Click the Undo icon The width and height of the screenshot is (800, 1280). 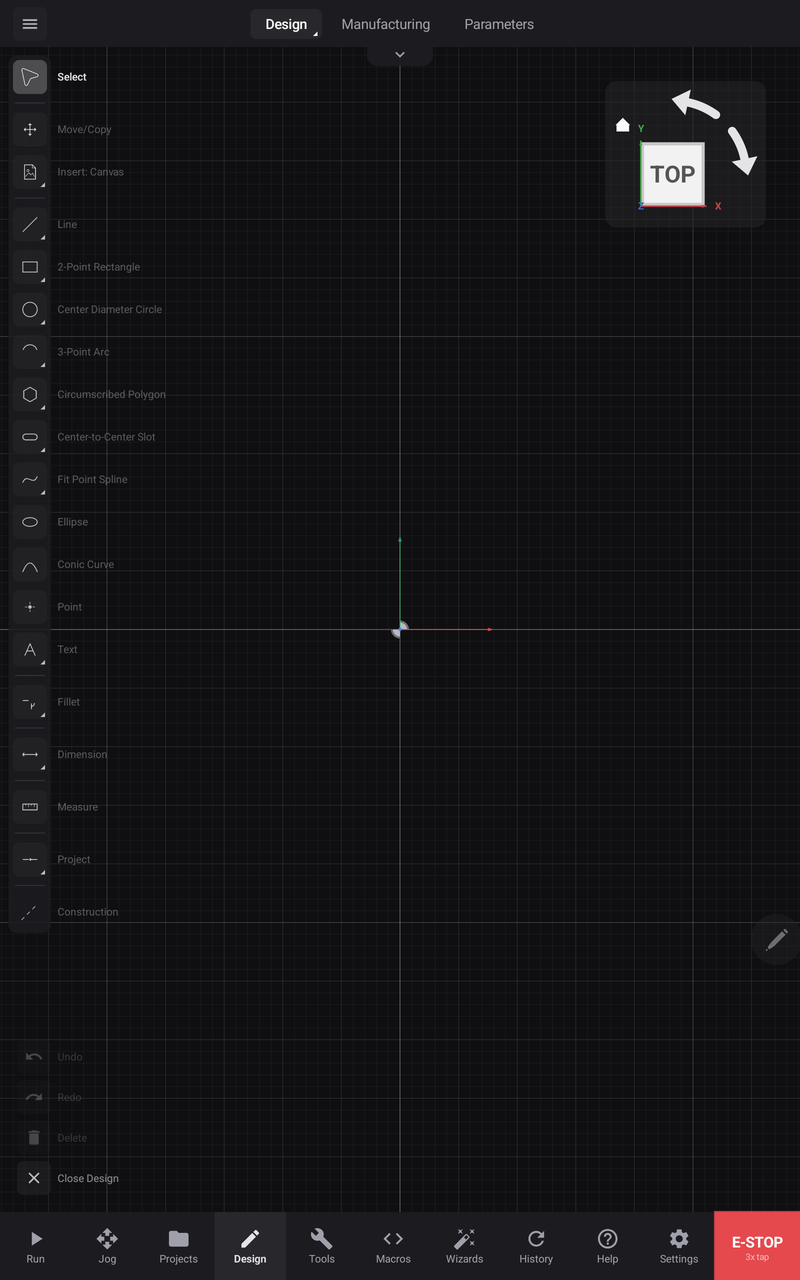click(34, 1057)
